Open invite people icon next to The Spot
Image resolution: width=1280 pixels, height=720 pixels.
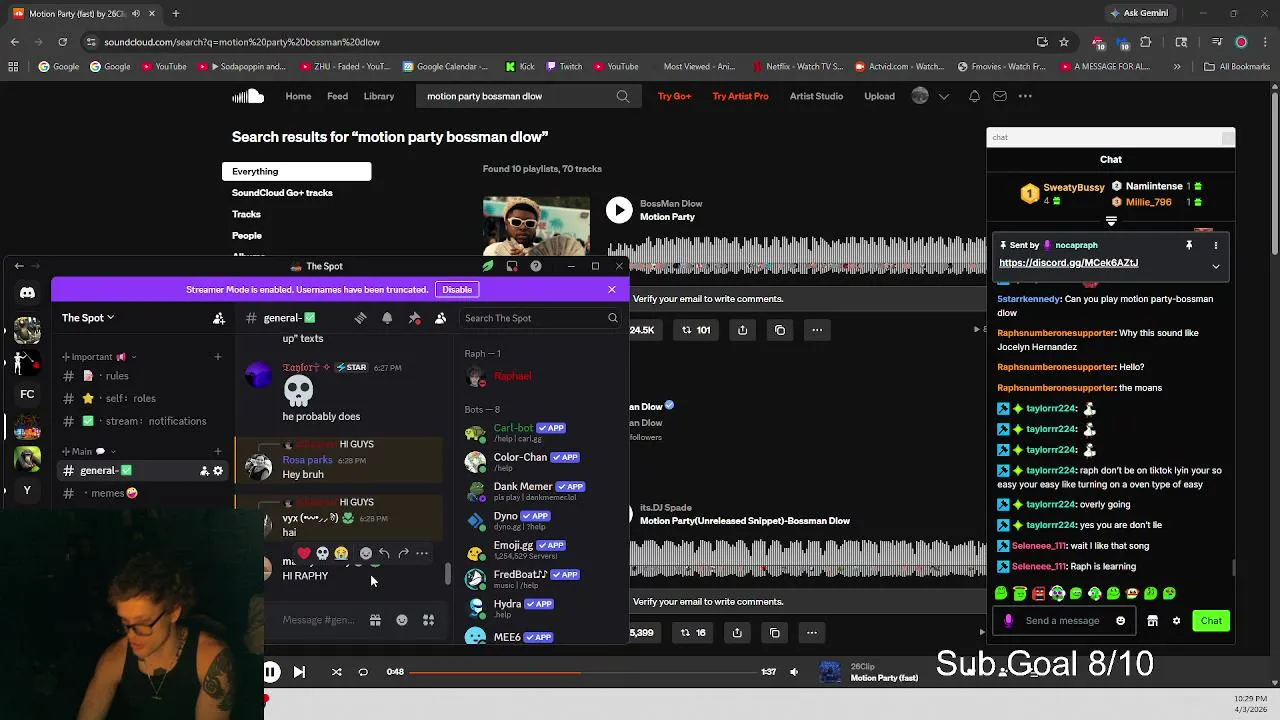[219, 318]
